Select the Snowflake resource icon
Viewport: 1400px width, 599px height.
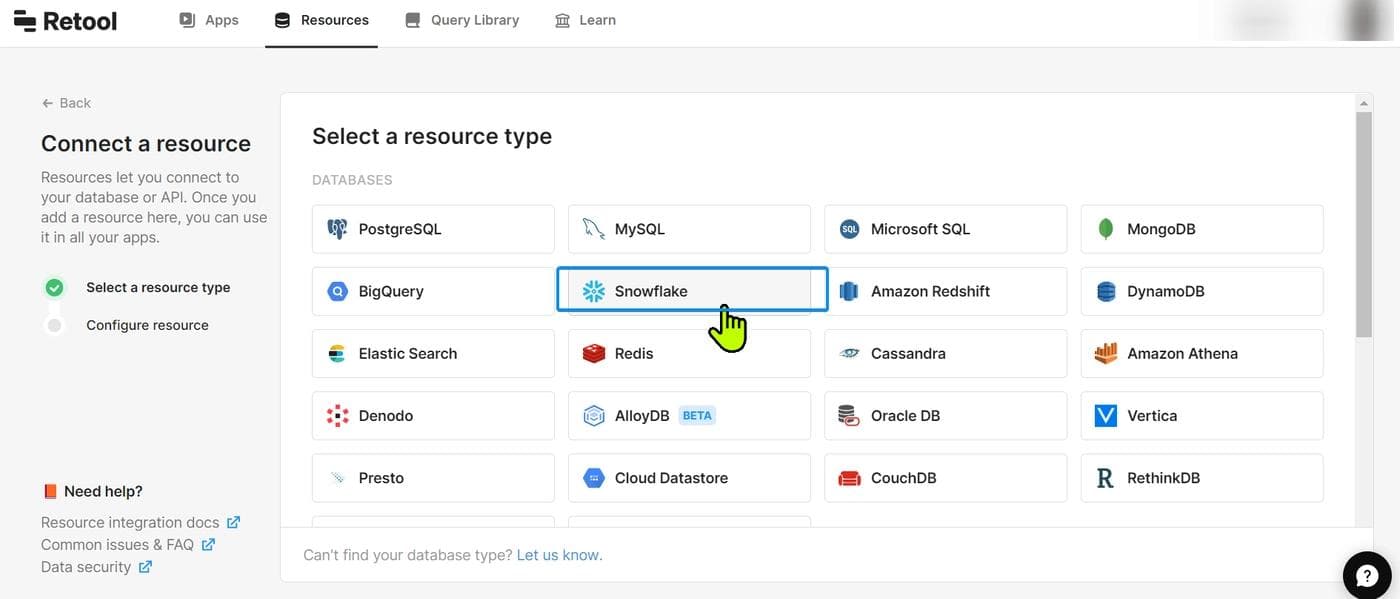[x=594, y=291]
